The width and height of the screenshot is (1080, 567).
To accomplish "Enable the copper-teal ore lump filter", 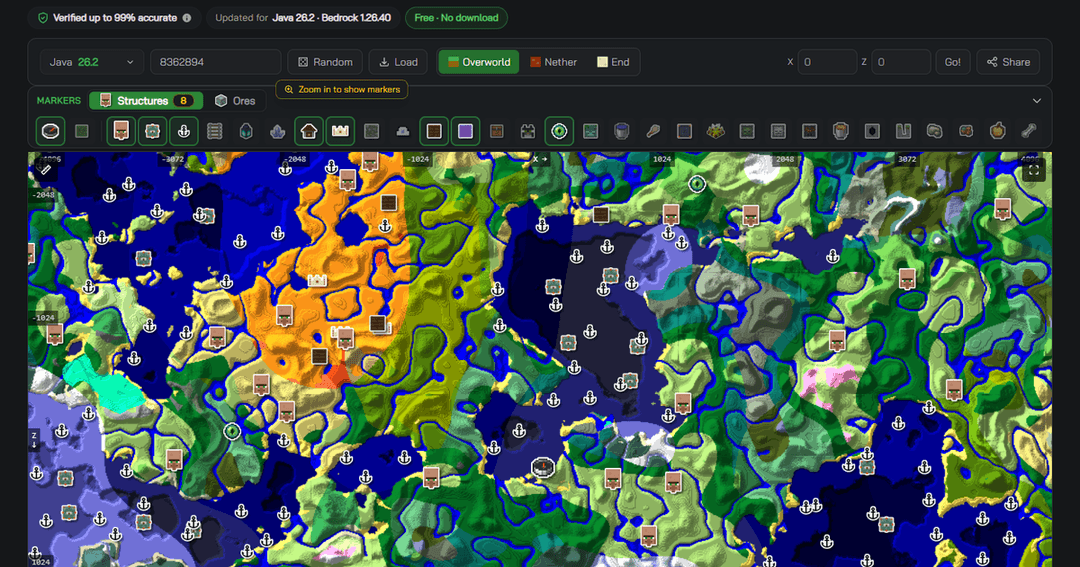I will 966,131.
